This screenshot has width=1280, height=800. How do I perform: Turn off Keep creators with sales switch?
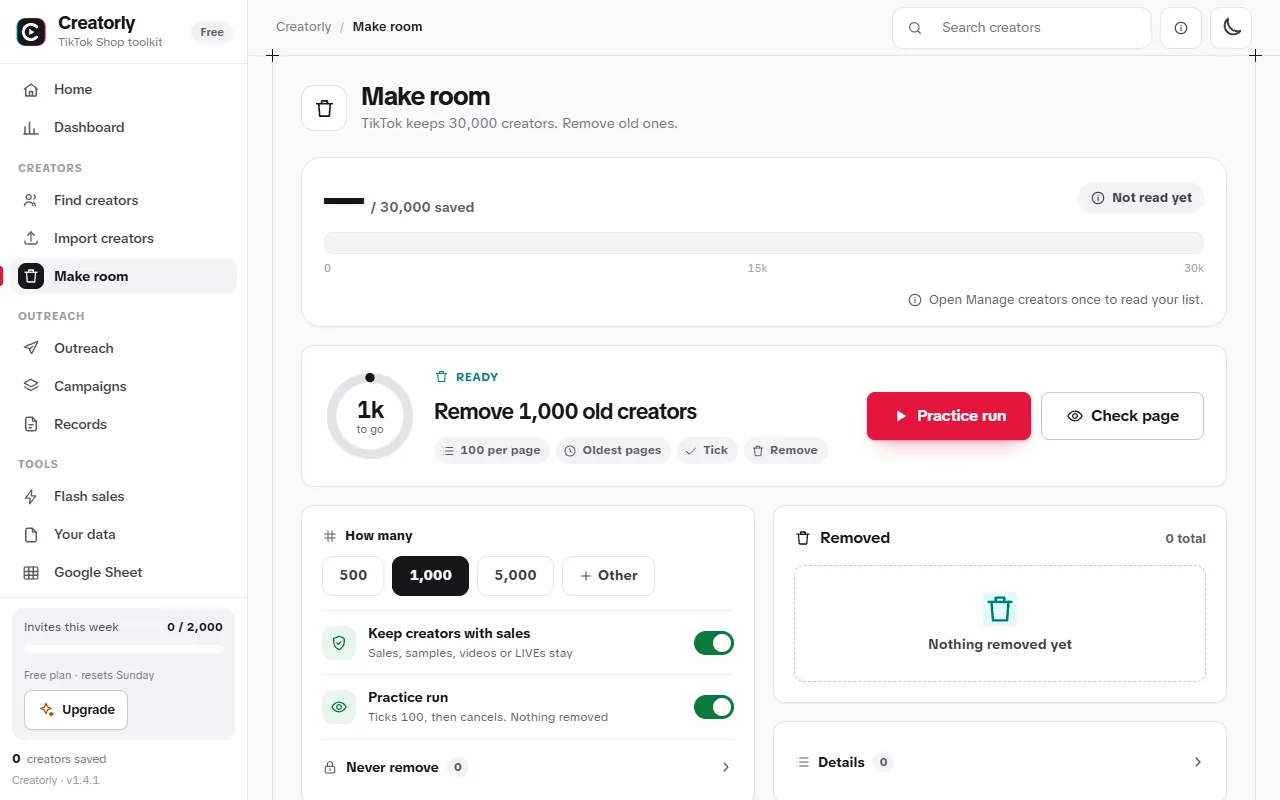point(714,643)
